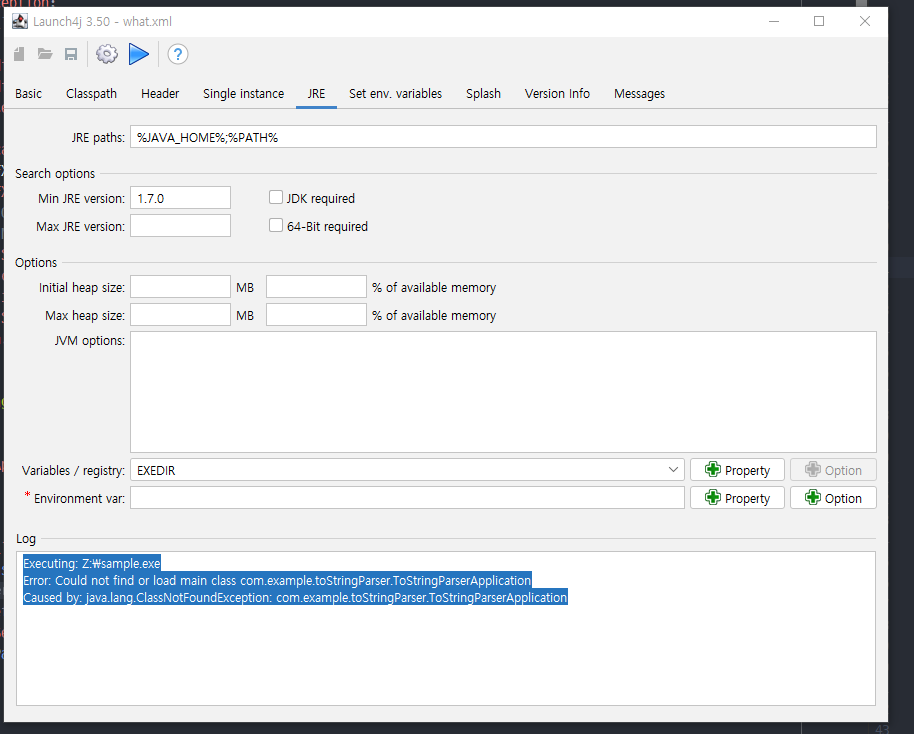
Task: Click the Max JRE version field
Action: point(180,226)
